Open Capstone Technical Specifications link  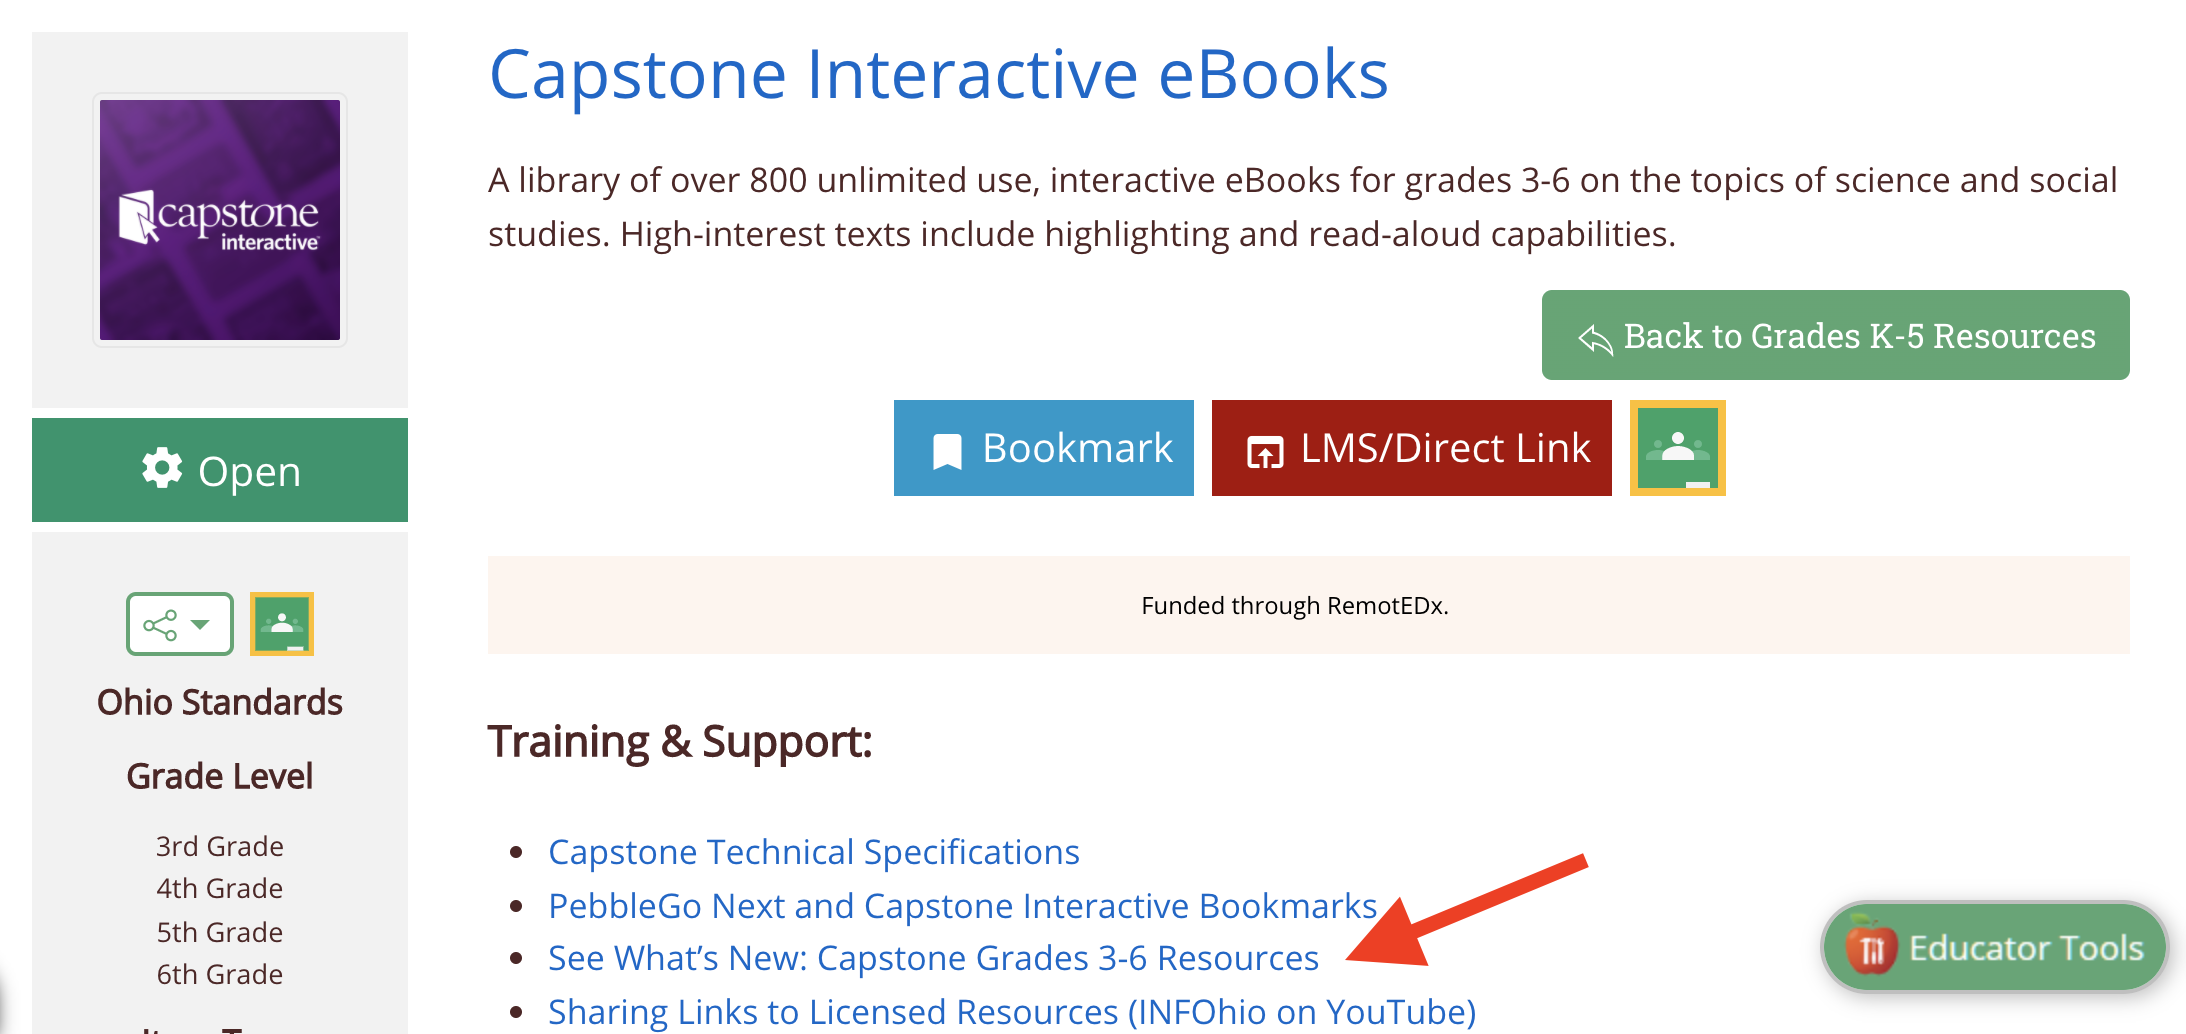tap(814, 852)
